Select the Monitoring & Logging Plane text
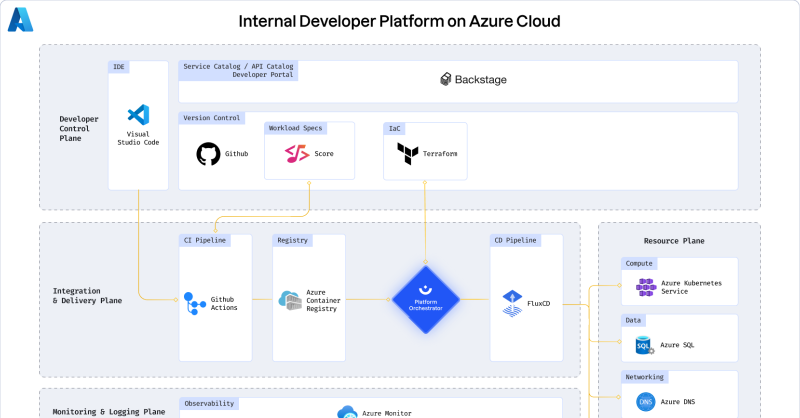 tap(109, 412)
